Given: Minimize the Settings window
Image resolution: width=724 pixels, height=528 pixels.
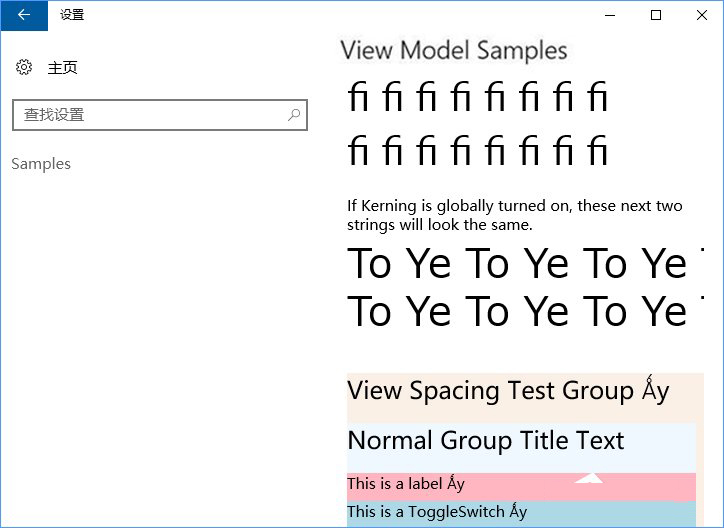Looking at the screenshot, I should pos(610,15).
